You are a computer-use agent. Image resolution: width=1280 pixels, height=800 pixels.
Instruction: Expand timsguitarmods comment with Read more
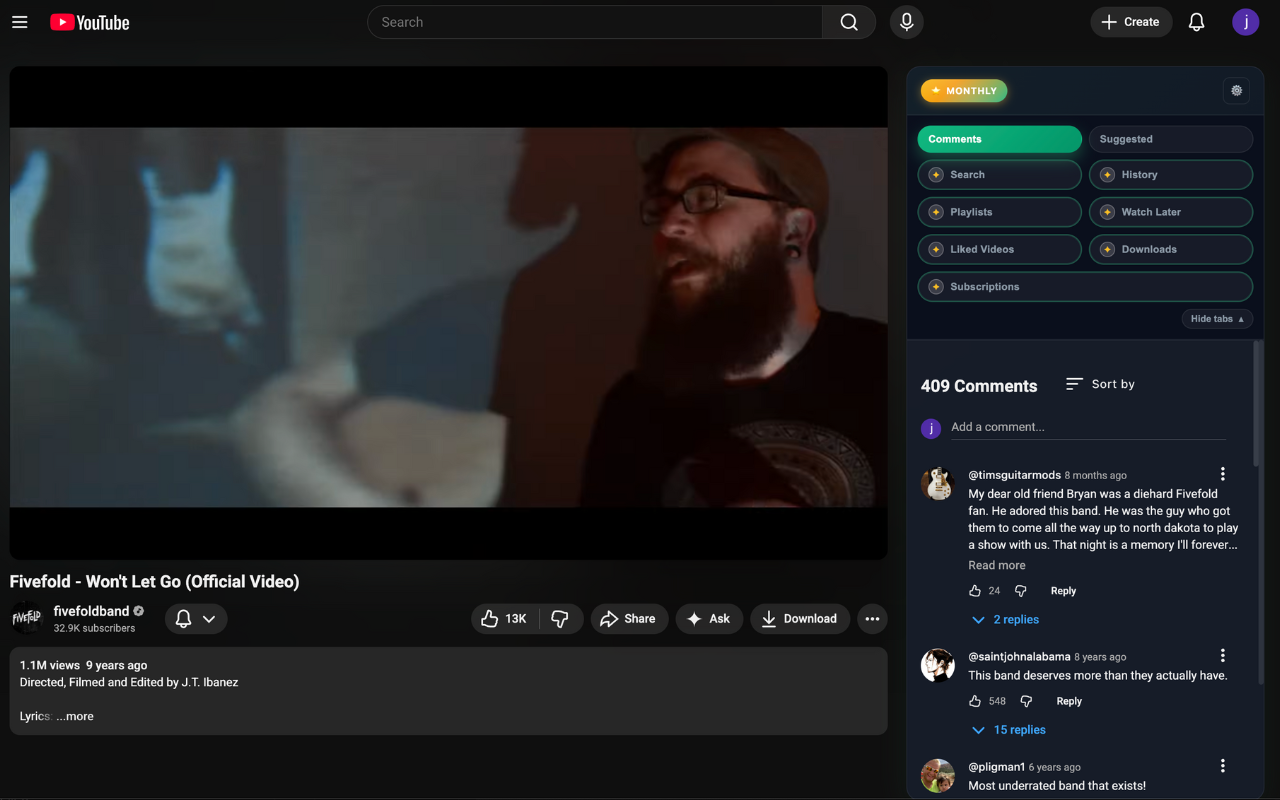[x=997, y=565]
